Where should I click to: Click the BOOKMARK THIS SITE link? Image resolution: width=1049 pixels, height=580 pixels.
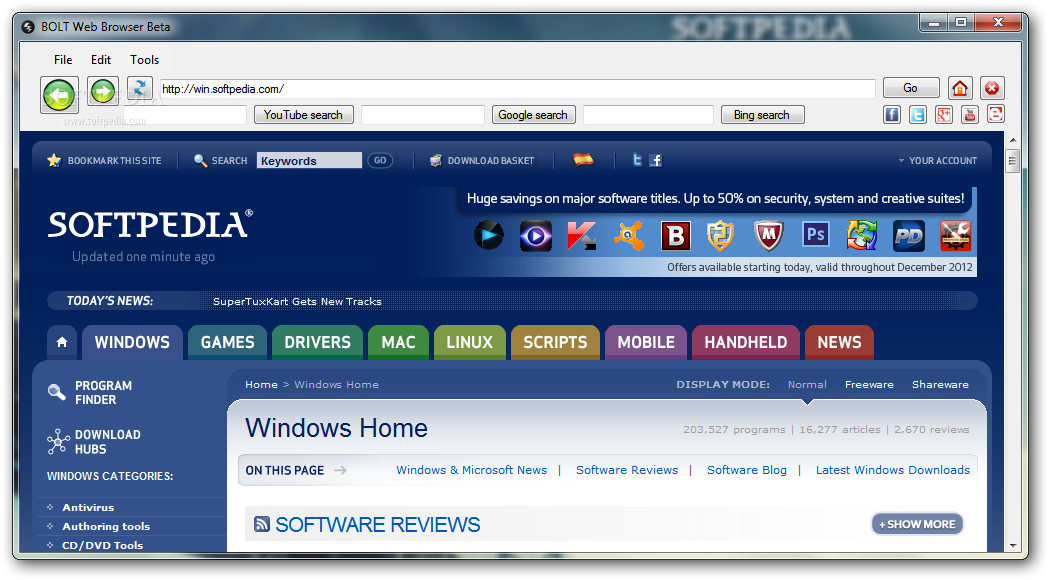coord(104,161)
